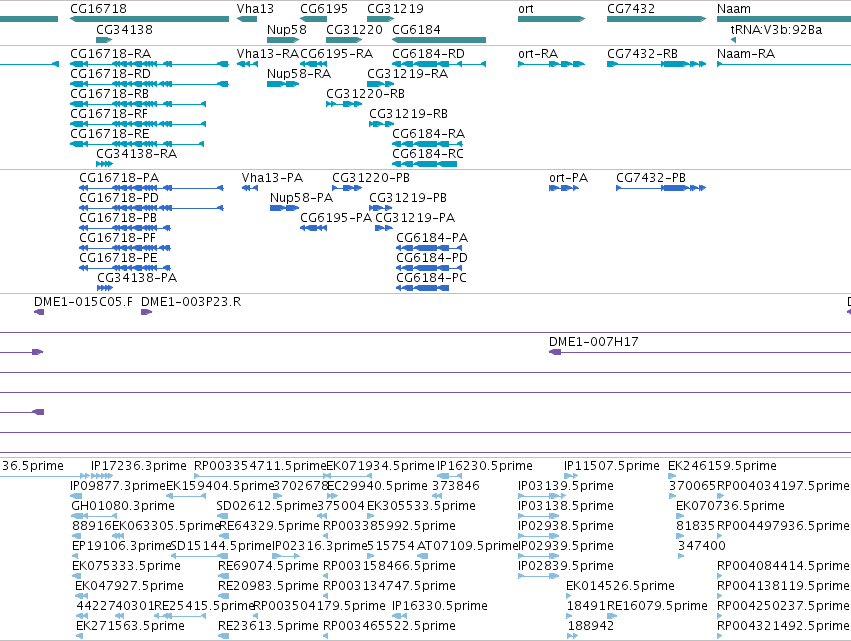
Task: Select the CG34138 gene label
Action: coord(124,29)
